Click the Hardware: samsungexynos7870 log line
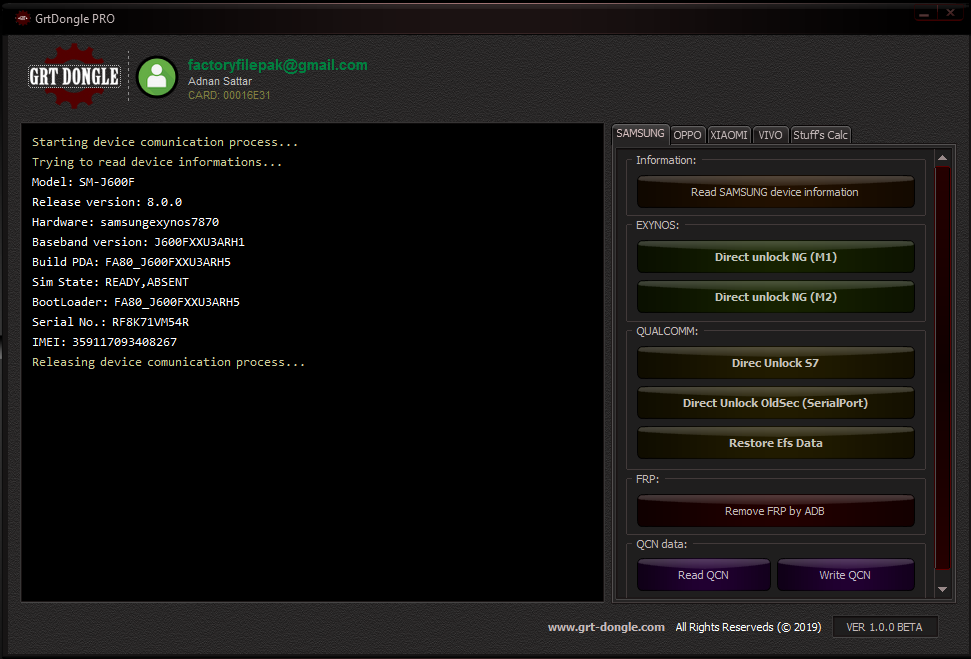The height and width of the screenshot is (659, 971). pos(125,222)
